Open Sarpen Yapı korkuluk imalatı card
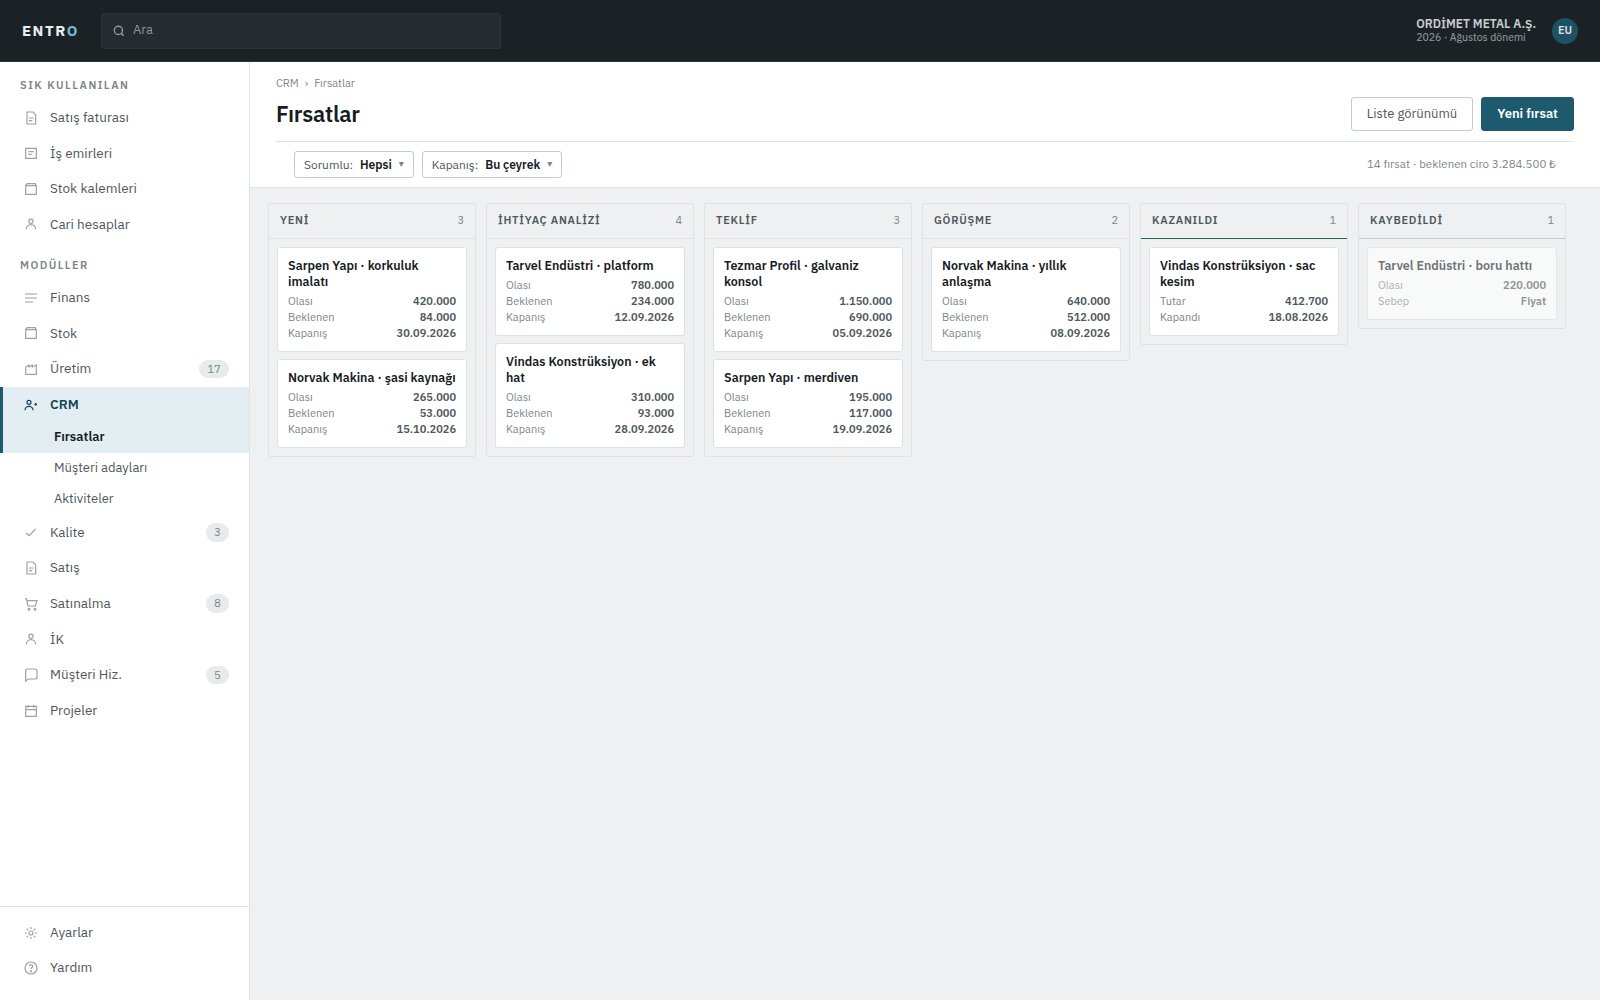1600x1000 pixels. (x=372, y=299)
